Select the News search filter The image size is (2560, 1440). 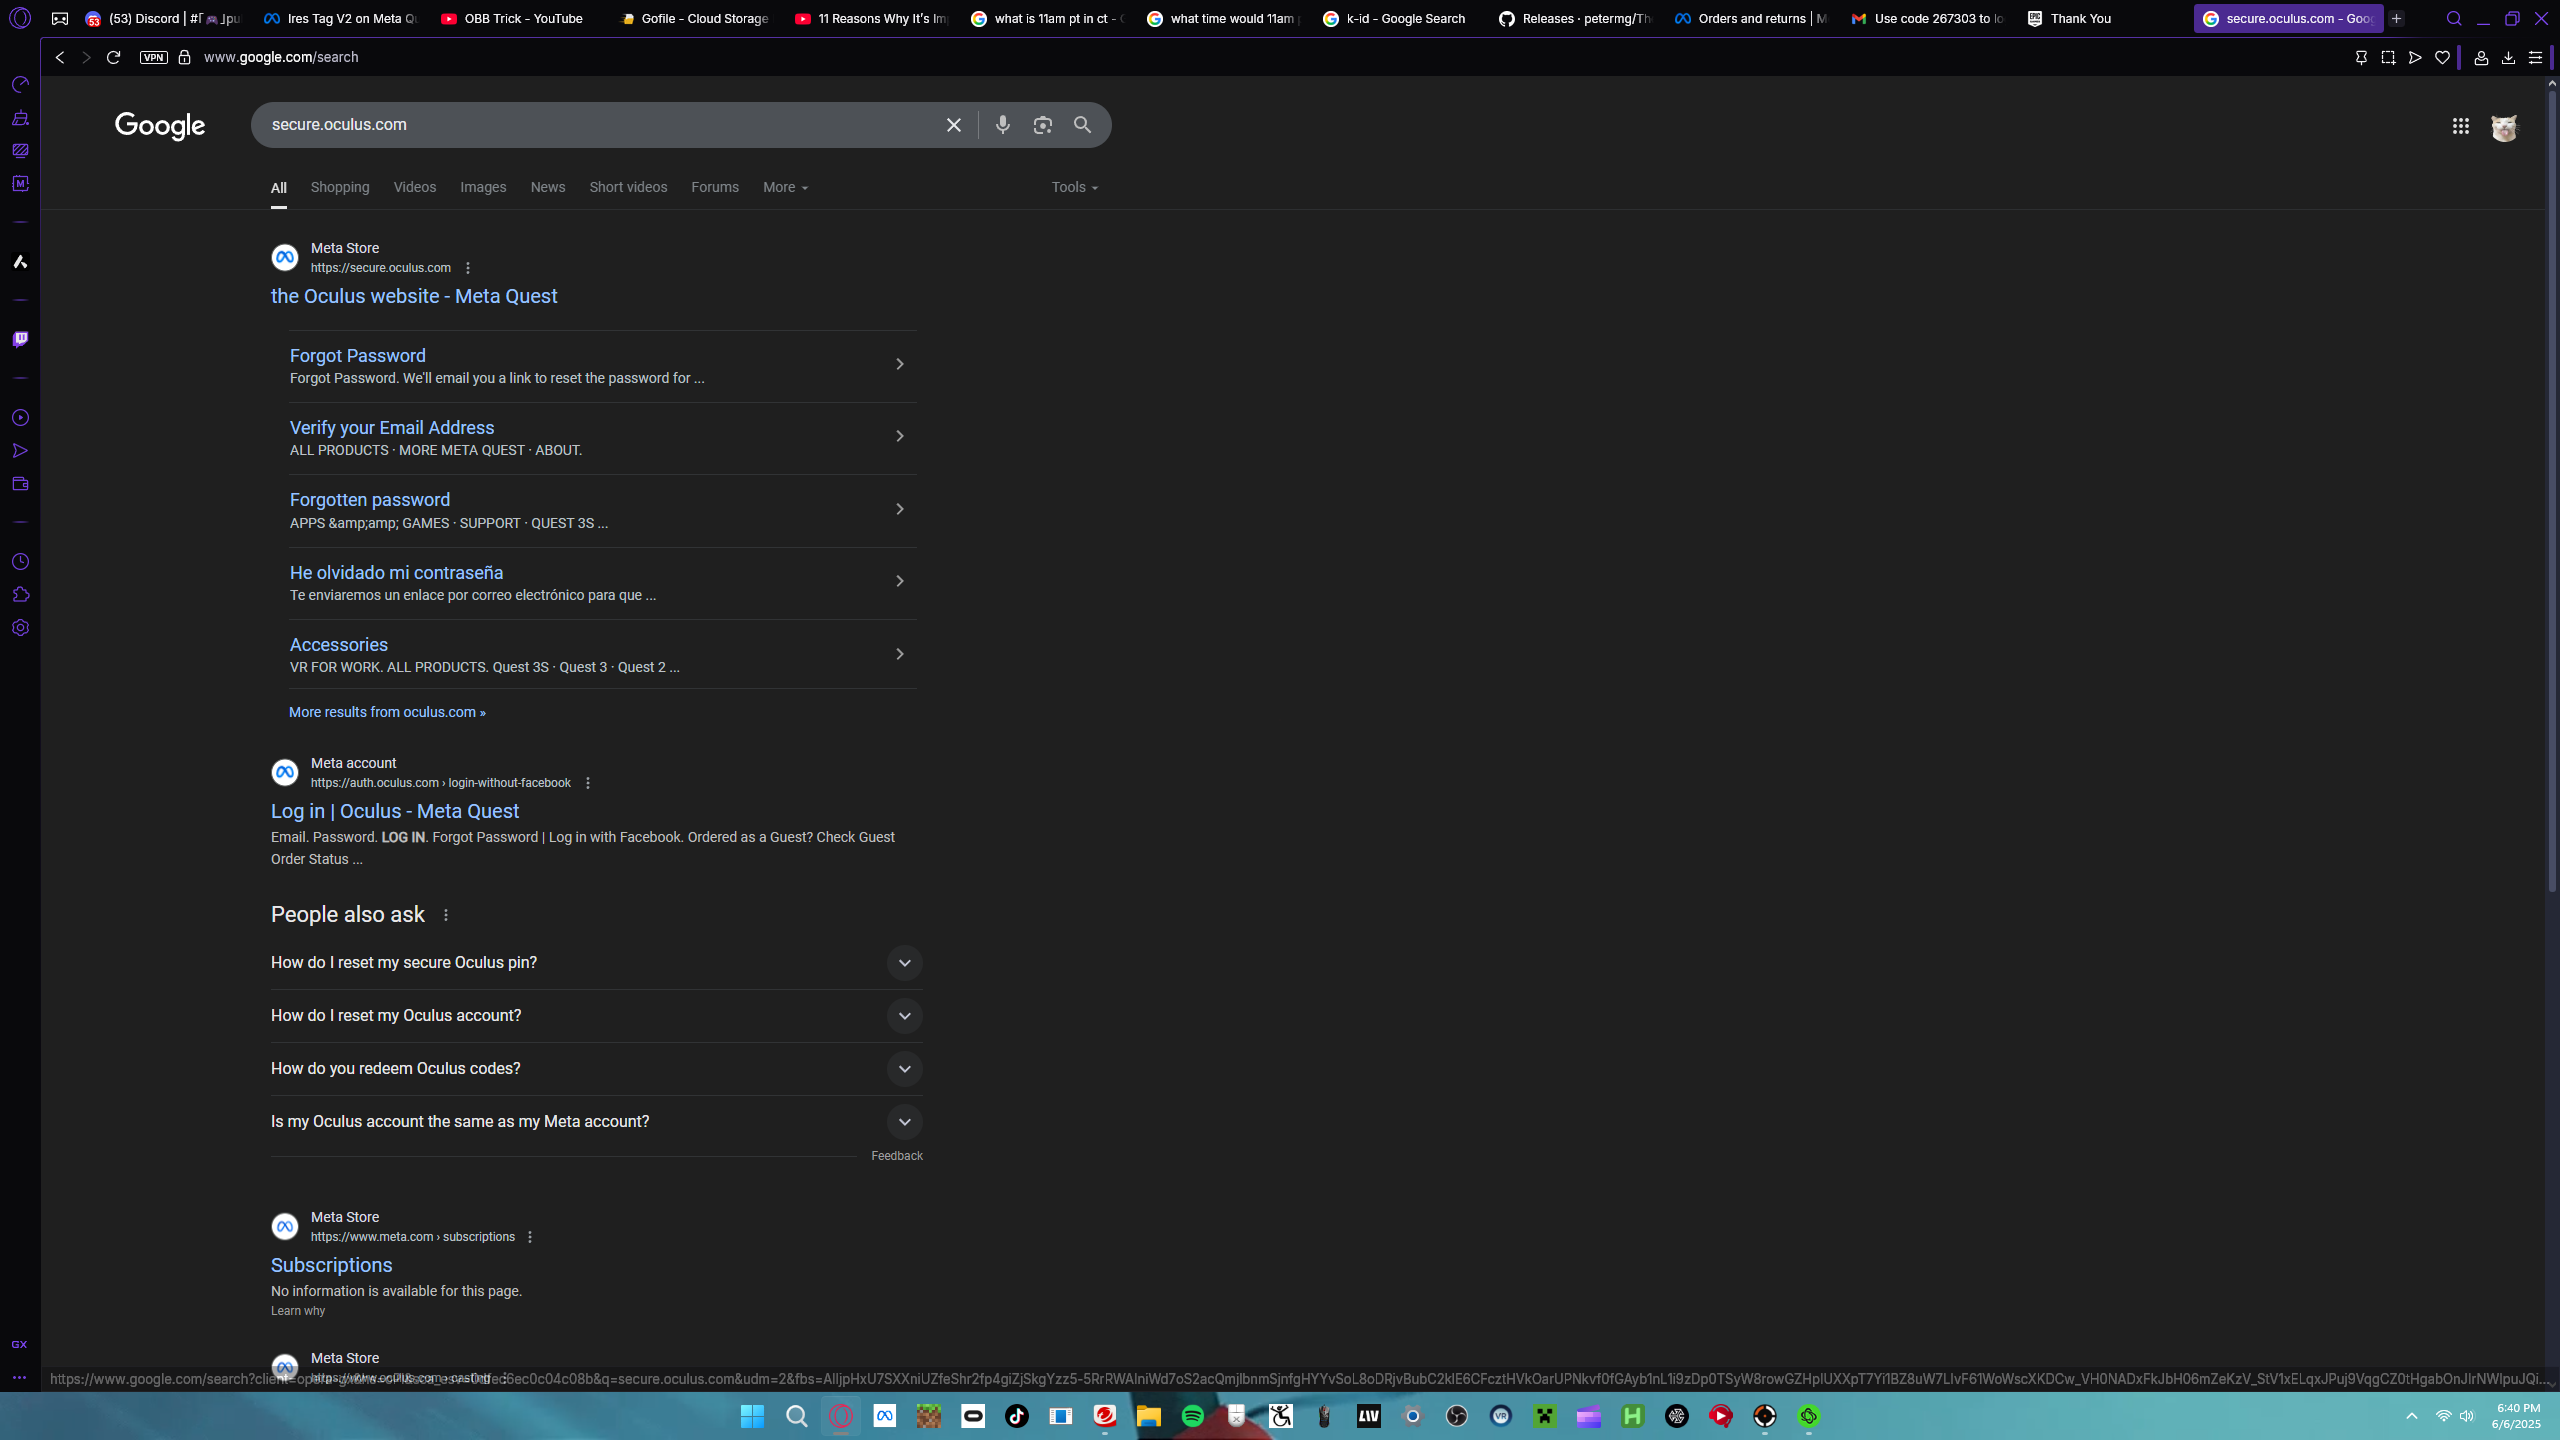(x=548, y=187)
